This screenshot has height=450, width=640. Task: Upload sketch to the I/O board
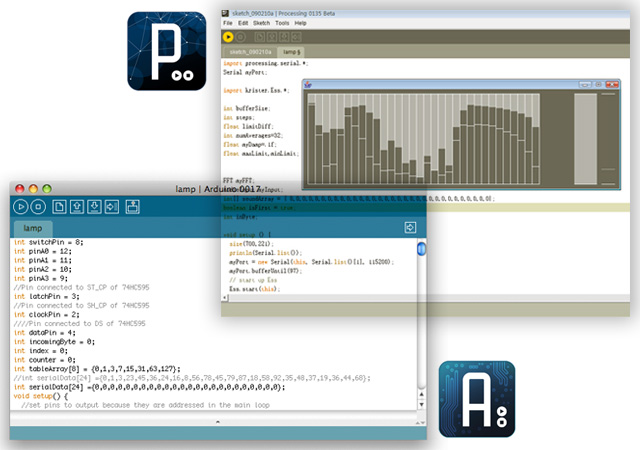[110, 206]
